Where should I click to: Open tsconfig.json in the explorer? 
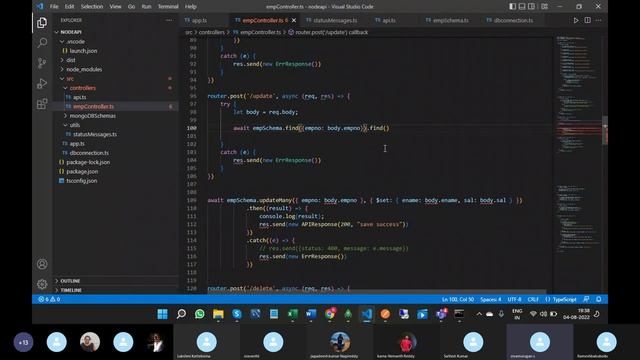pyautogui.click(x=82, y=181)
